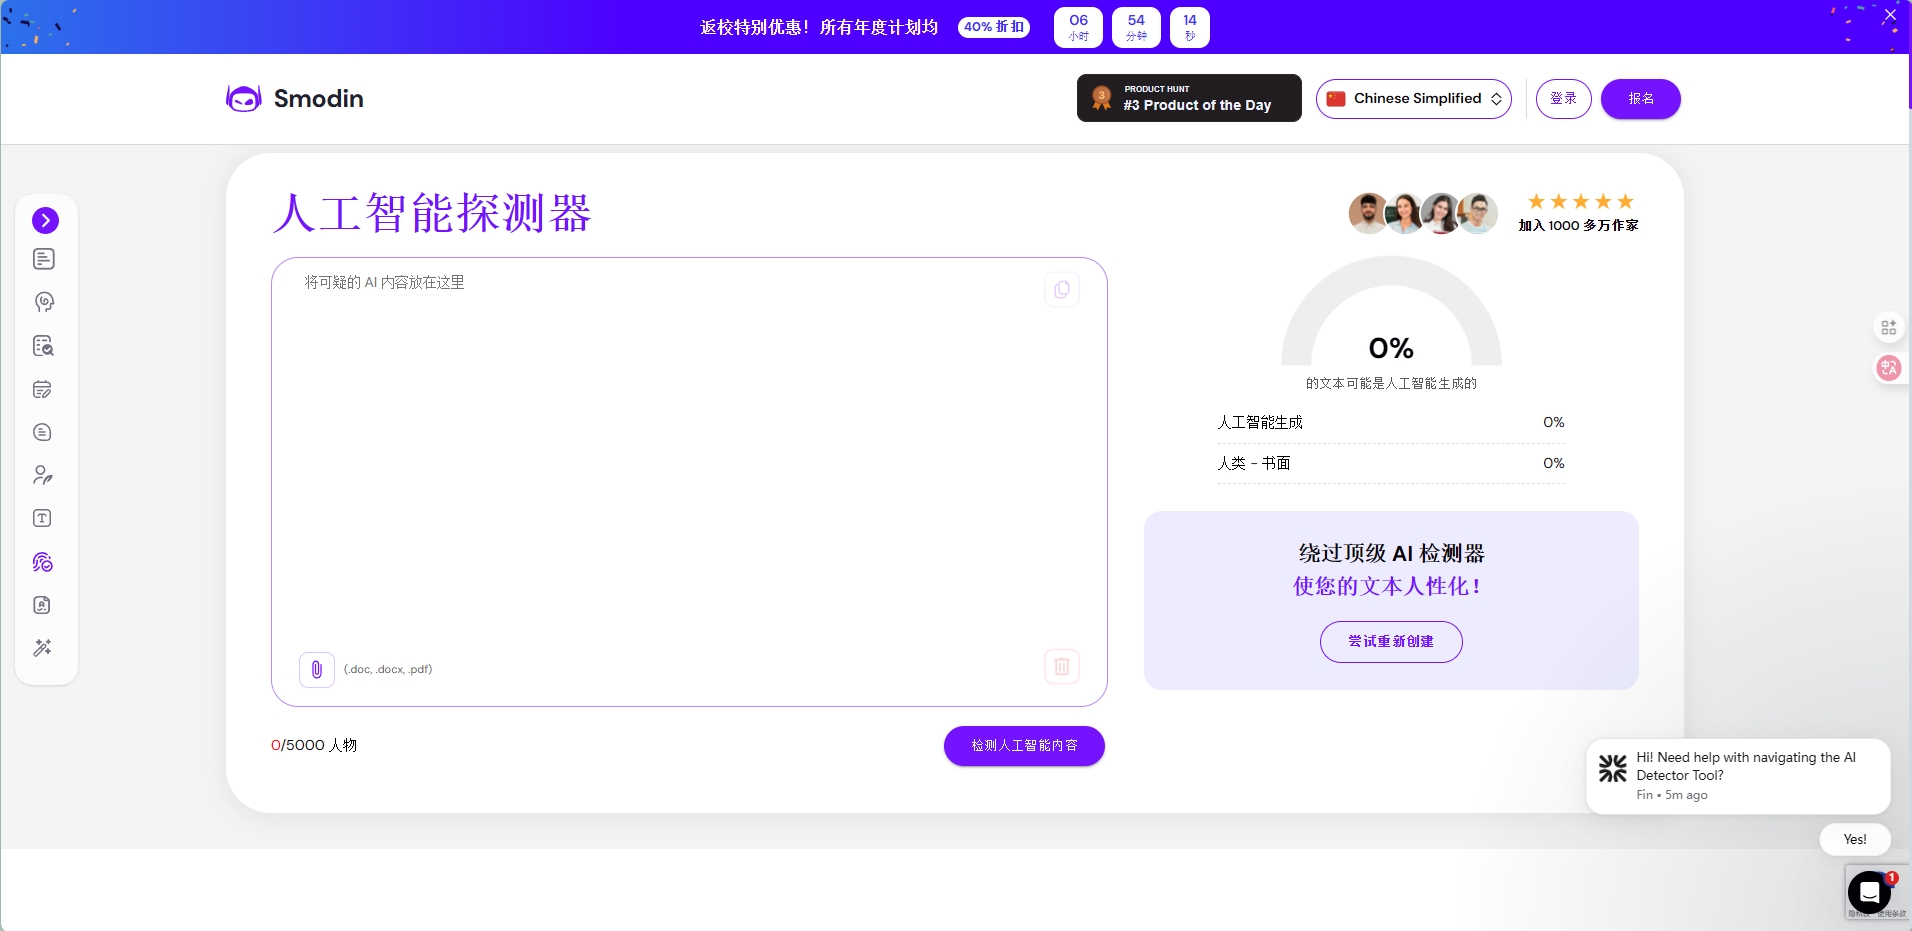Open the document writer icon in sidebar

coord(44,259)
